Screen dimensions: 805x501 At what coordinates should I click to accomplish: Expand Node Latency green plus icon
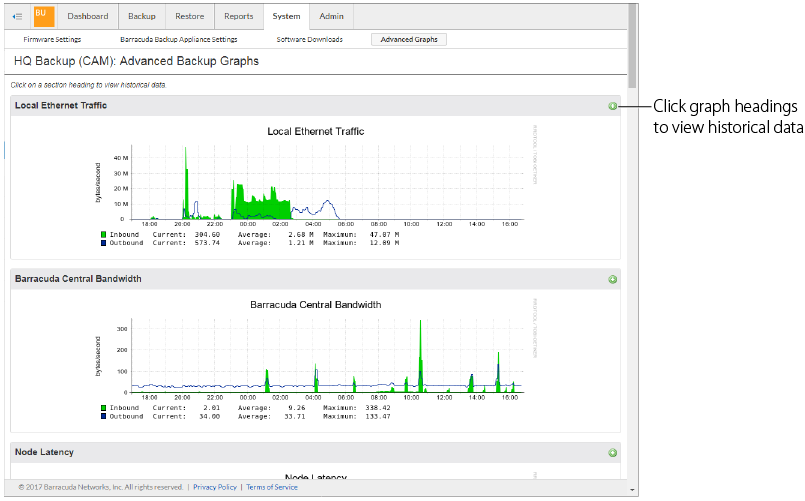pos(612,453)
